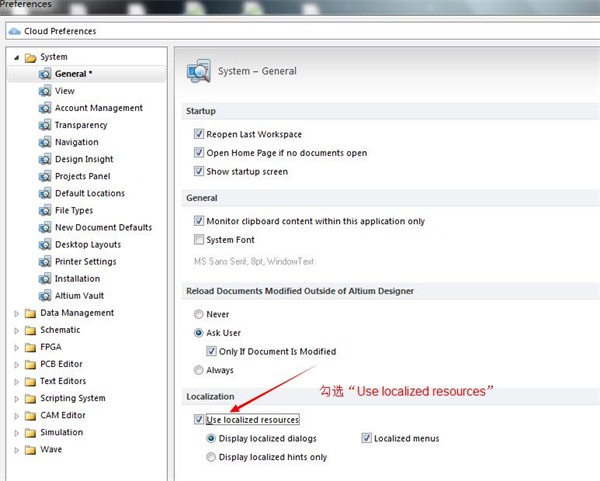Click the CAM Editor folder icon

coord(30,416)
